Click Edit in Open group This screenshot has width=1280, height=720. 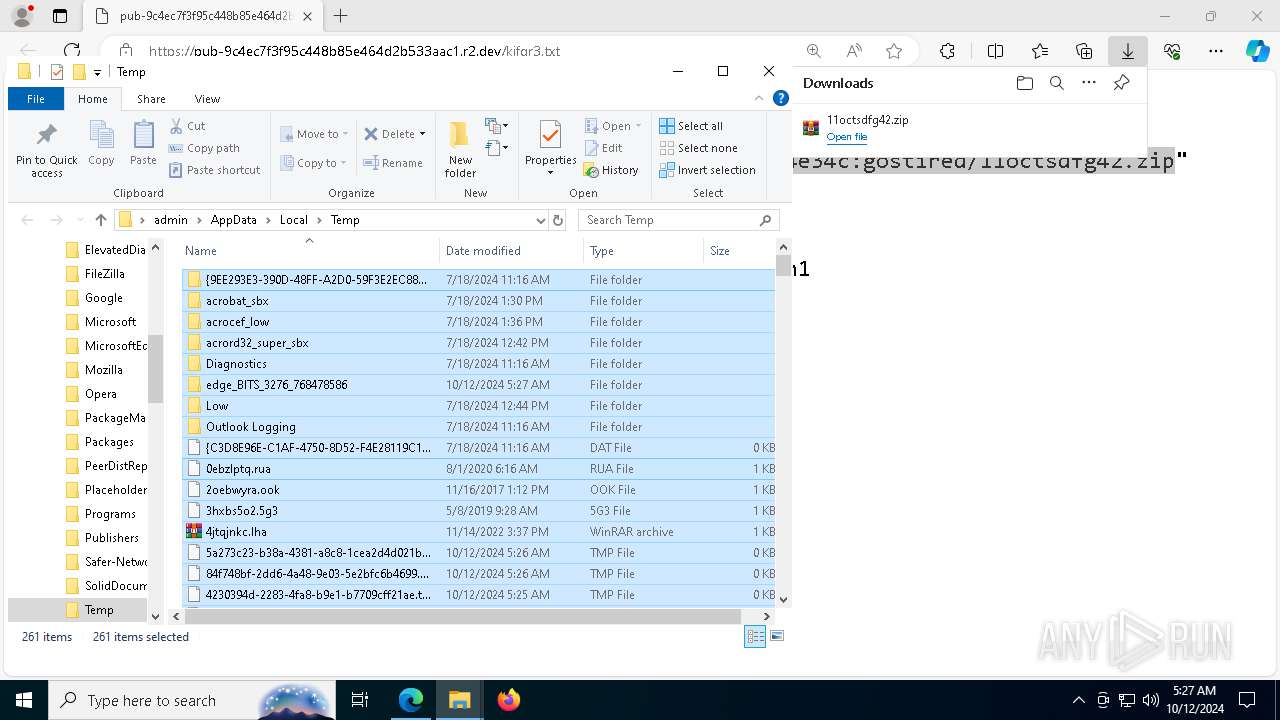tap(603, 148)
